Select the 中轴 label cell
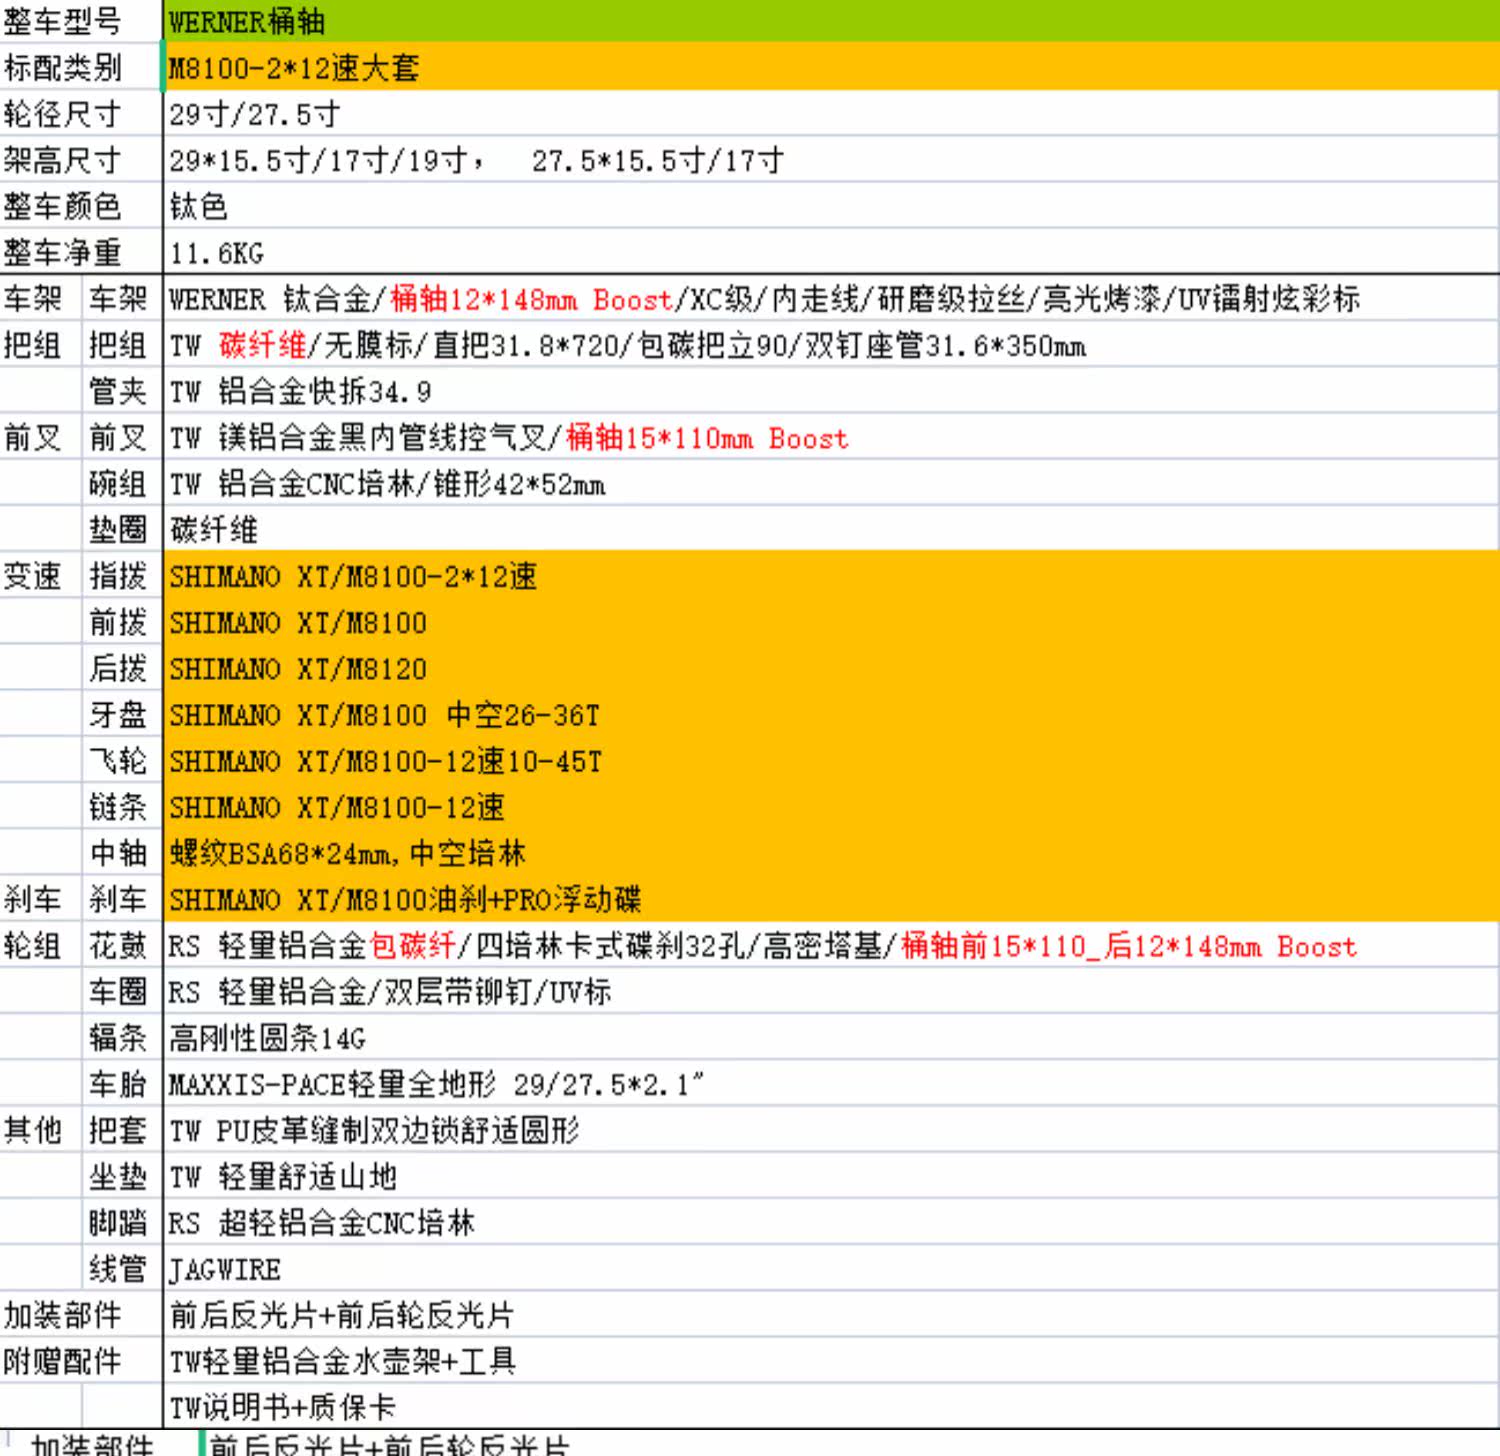Screen dimensions: 1500x1456 pyautogui.click(x=121, y=852)
